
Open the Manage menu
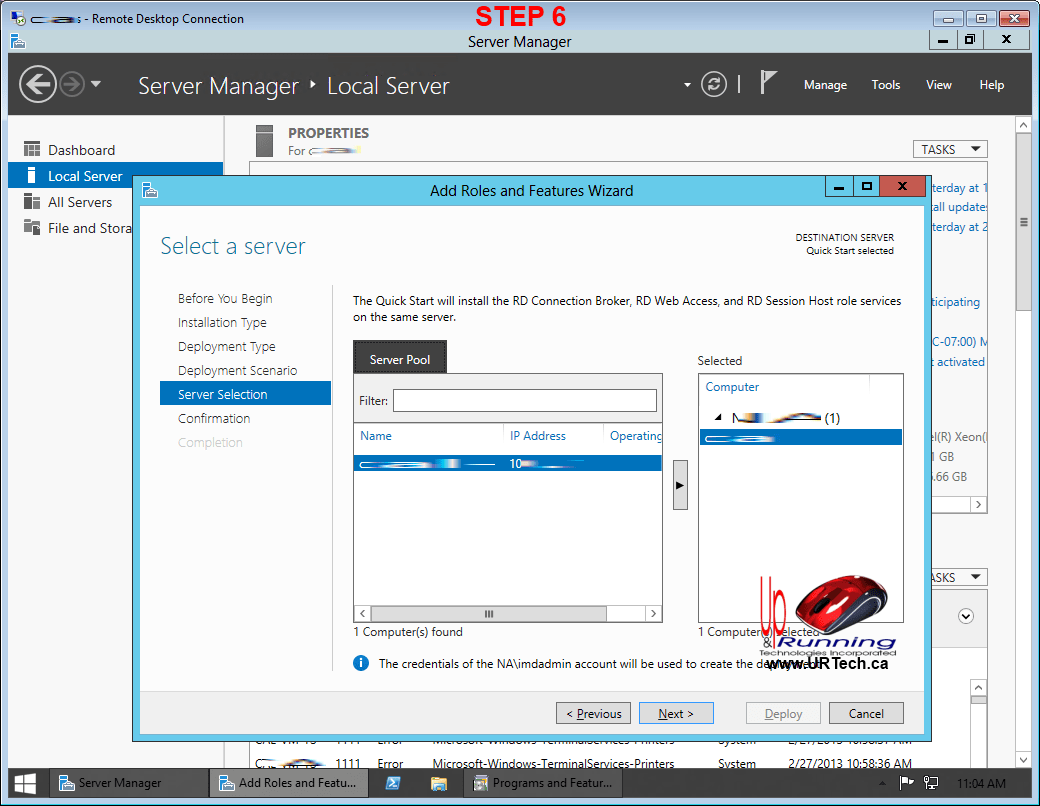tap(825, 85)
